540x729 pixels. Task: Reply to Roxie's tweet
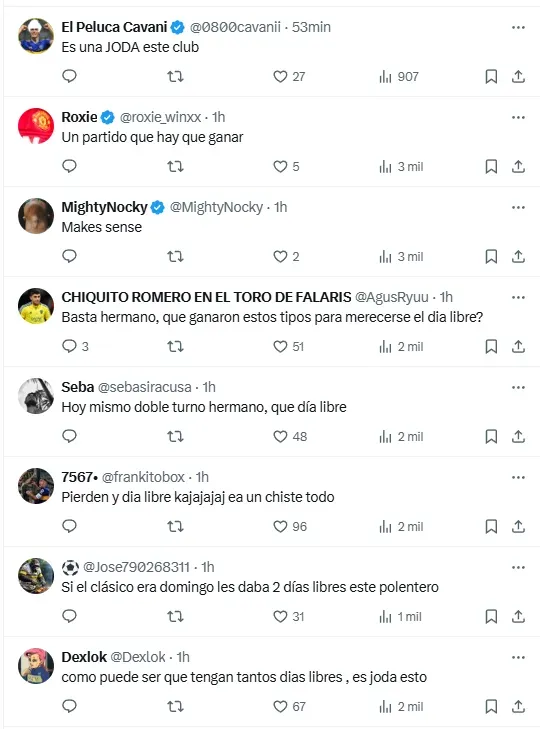[69, 166]
